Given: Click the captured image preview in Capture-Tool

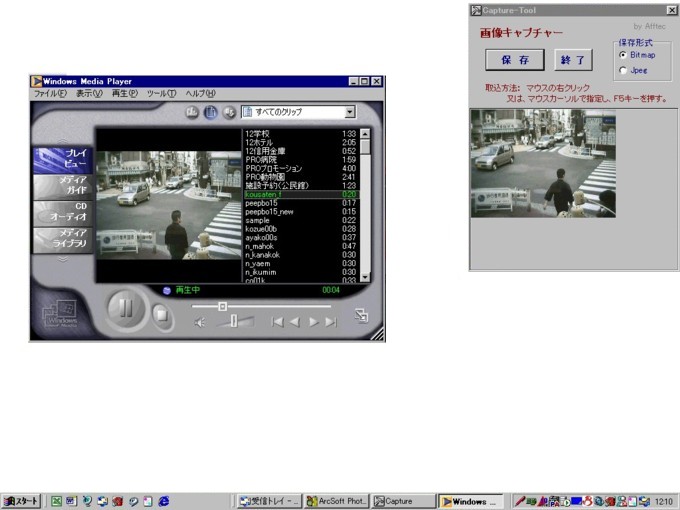Looking at the screenshot, I should pos(543,163).
